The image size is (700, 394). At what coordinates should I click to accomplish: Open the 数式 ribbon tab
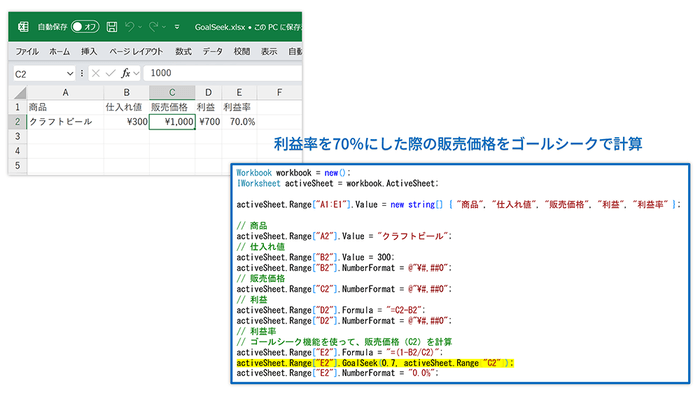tap(183, 52)
